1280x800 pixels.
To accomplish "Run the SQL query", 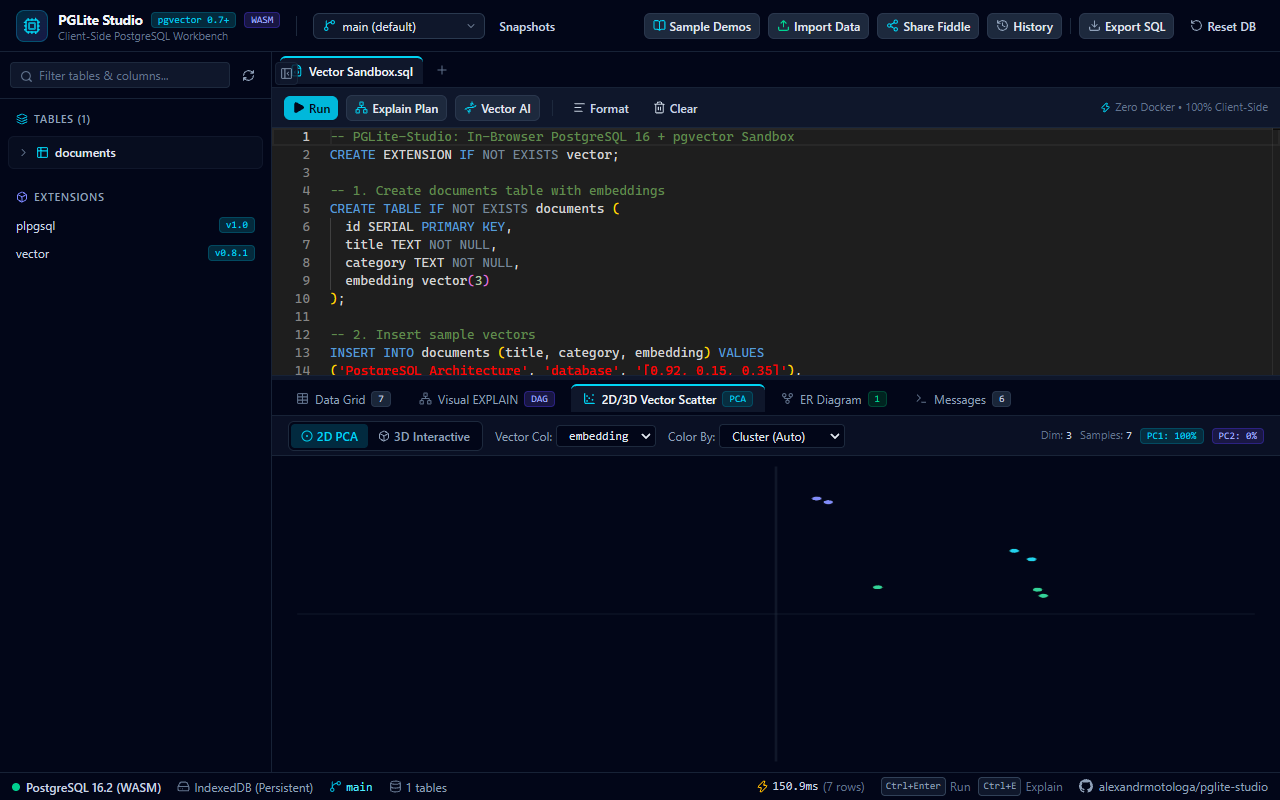I will pos(311,108).
